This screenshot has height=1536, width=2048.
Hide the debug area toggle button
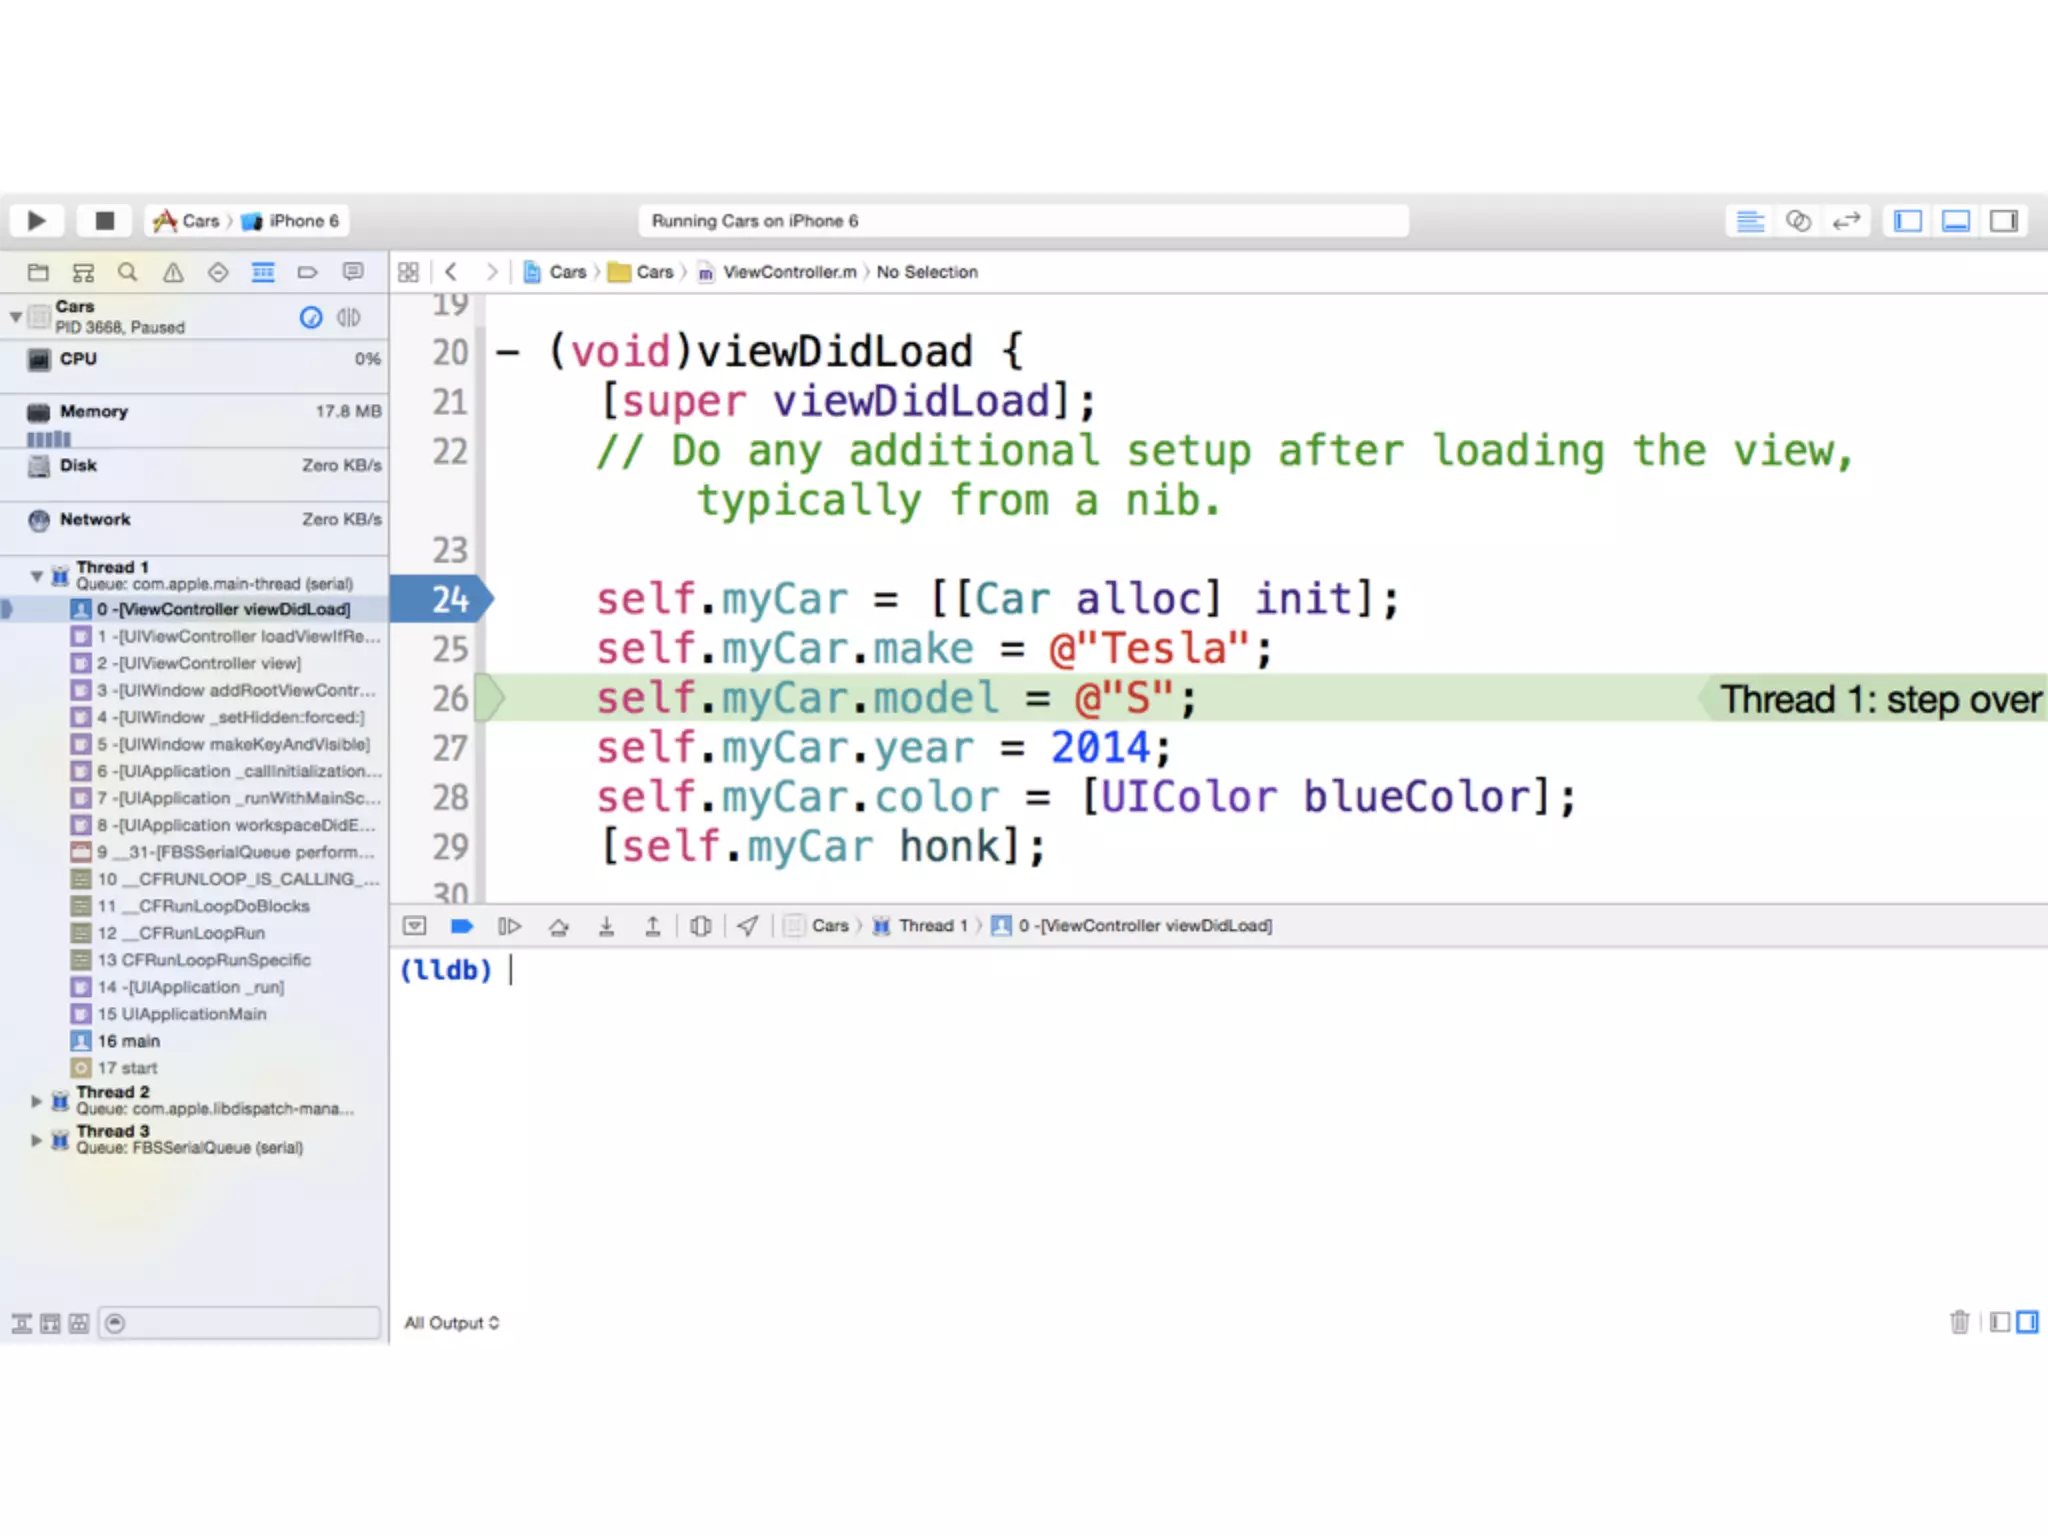click(x=415, y=926)
